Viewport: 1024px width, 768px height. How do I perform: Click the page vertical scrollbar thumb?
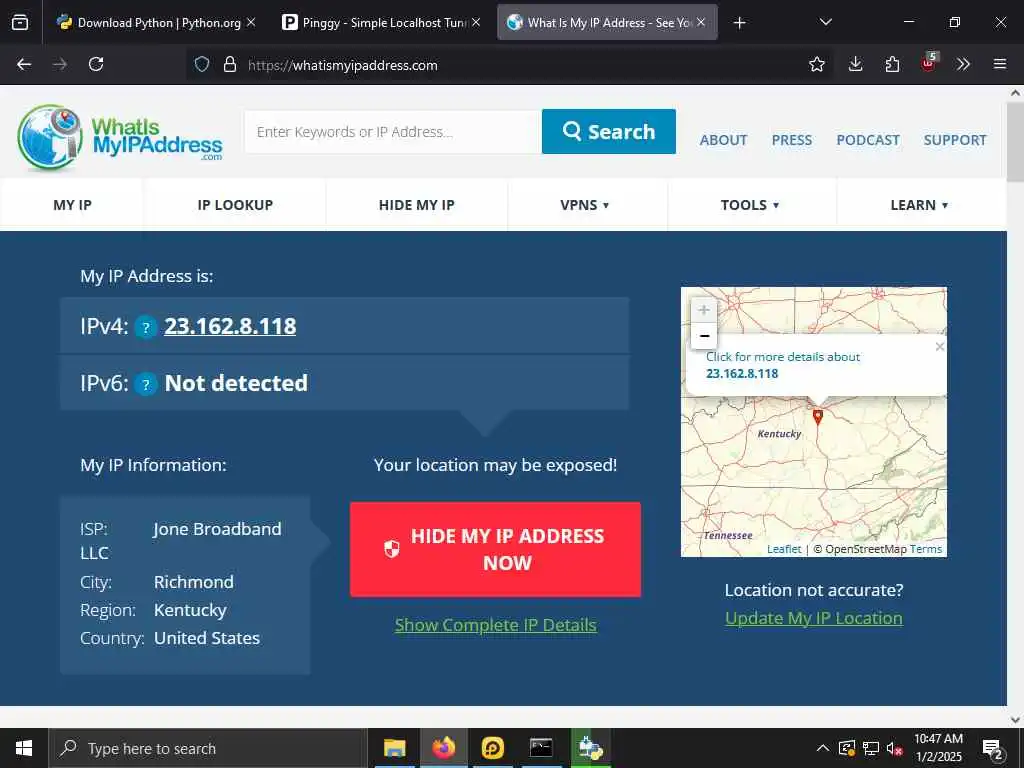pyautogui.click(x=1015, y=142)
